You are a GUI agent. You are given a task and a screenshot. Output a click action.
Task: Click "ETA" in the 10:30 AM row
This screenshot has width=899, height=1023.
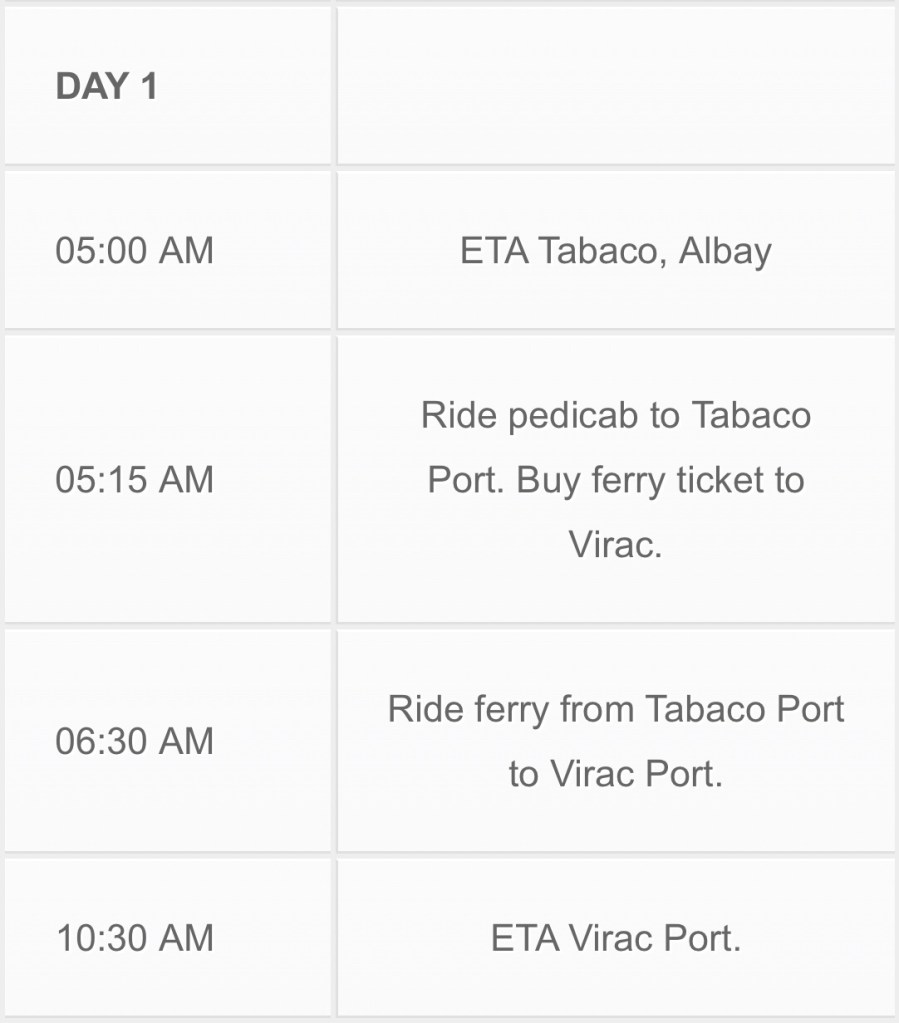click(525, 938)
